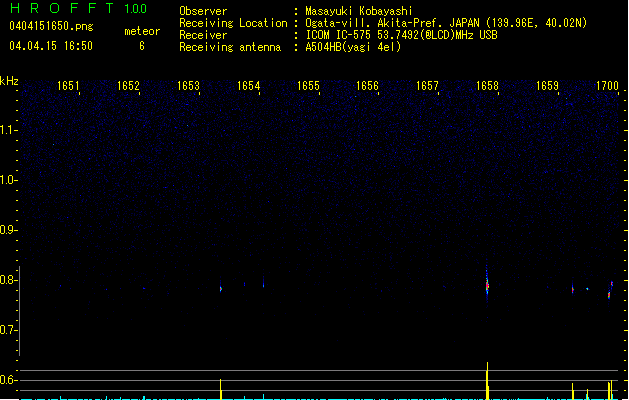Click the 0.8 kHz frequency label
This screenshot has height=400, width=629.
[x=8, y=280]
